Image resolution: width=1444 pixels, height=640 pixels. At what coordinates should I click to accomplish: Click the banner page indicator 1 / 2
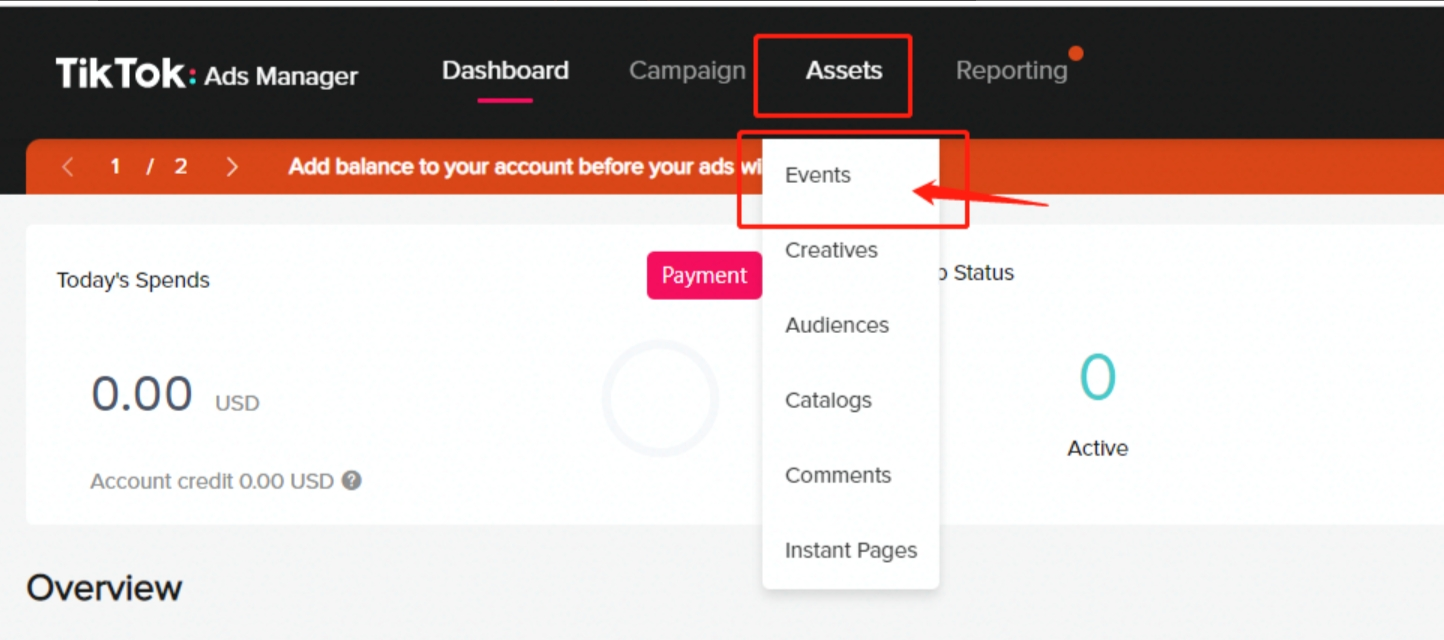[149, 167]
